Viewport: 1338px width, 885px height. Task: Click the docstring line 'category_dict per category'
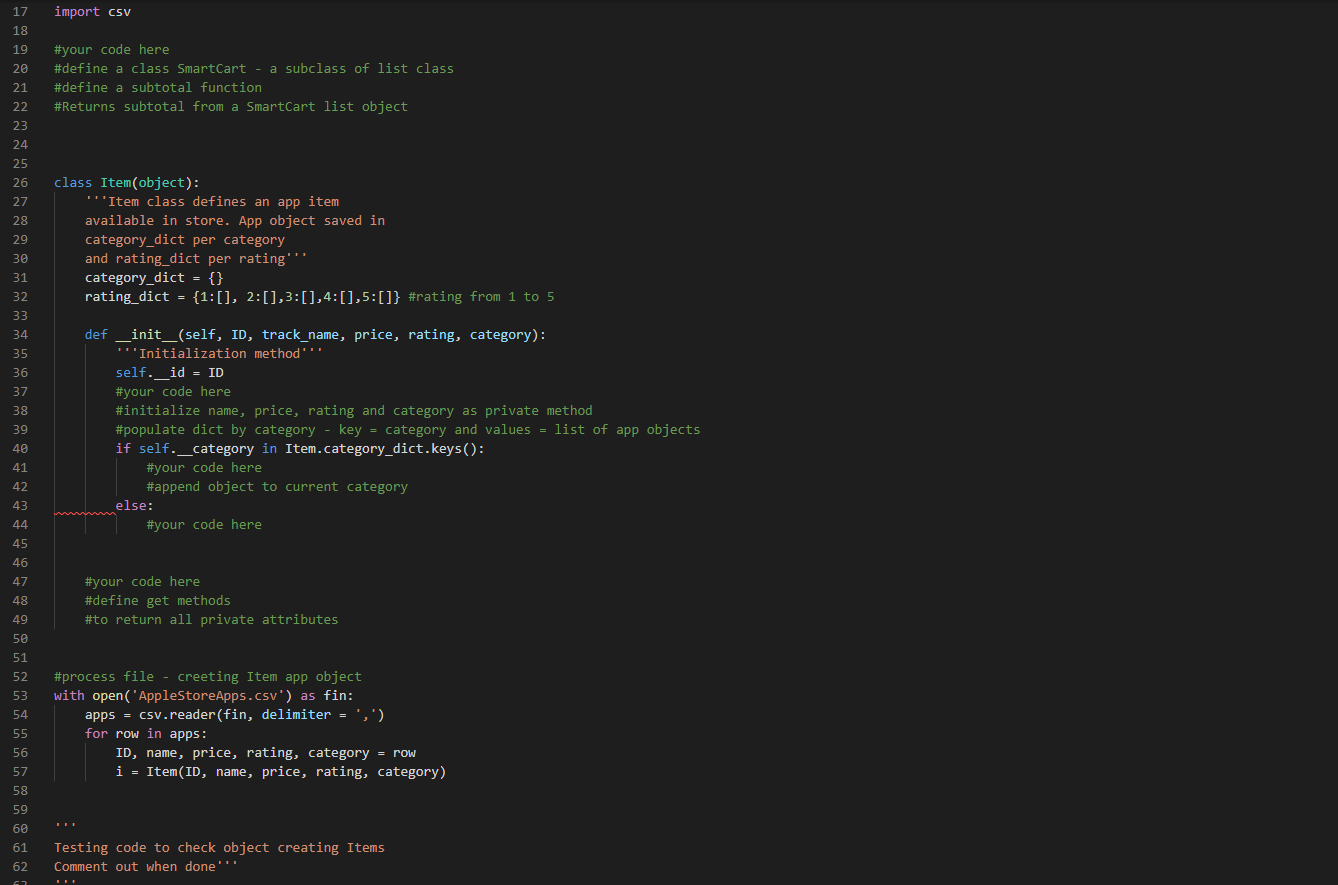pos(185,240)
